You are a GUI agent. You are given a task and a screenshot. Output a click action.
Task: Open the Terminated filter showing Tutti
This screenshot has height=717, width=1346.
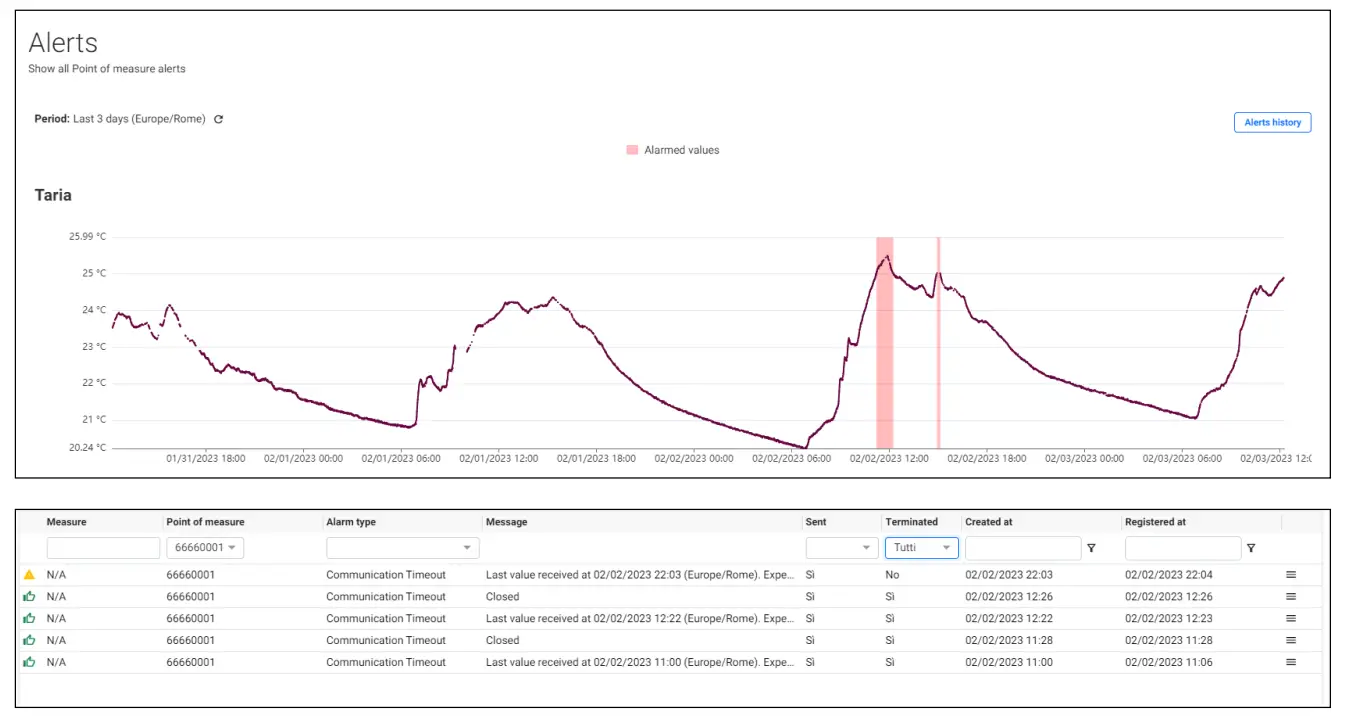pyautogui.click(x=921, y=548)
